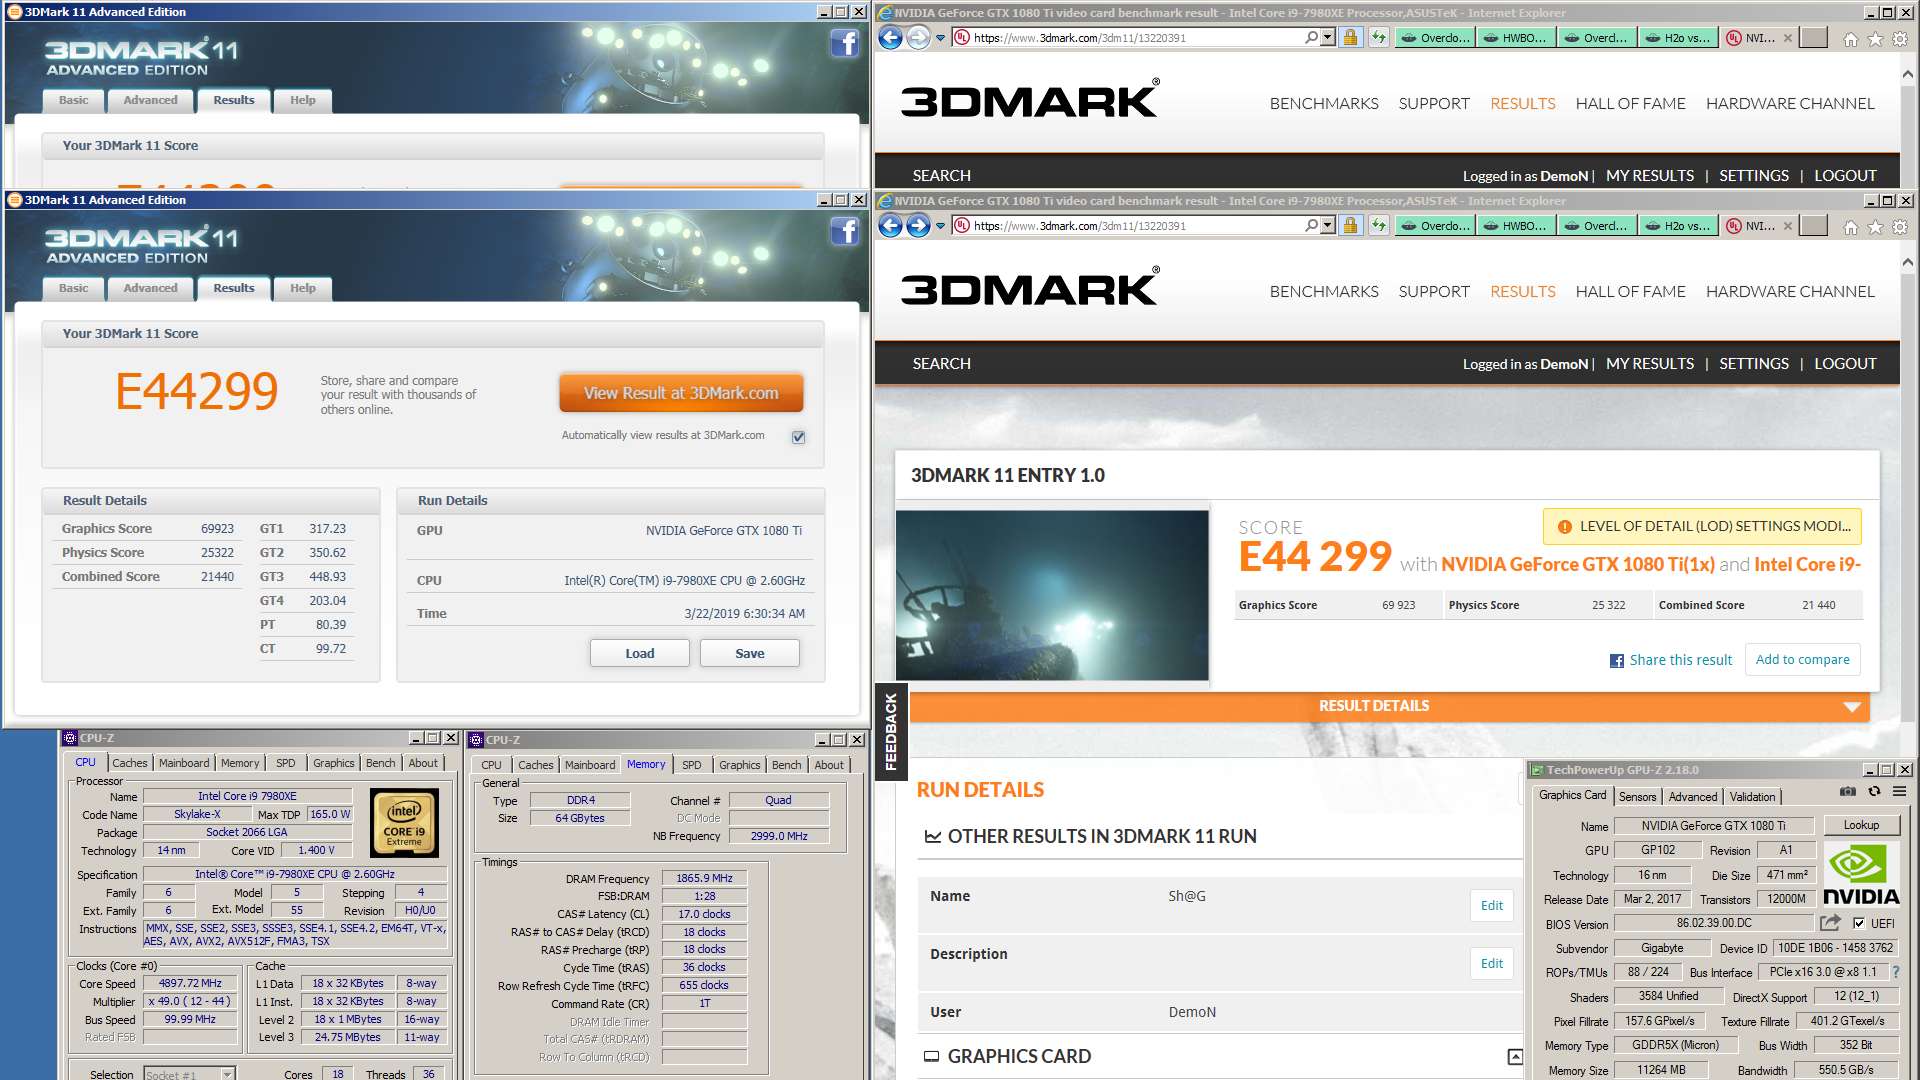This screenshot has width=1920, height=1080.
Task: Edit the Name field on results page
Action: (x=1492, y=906)
